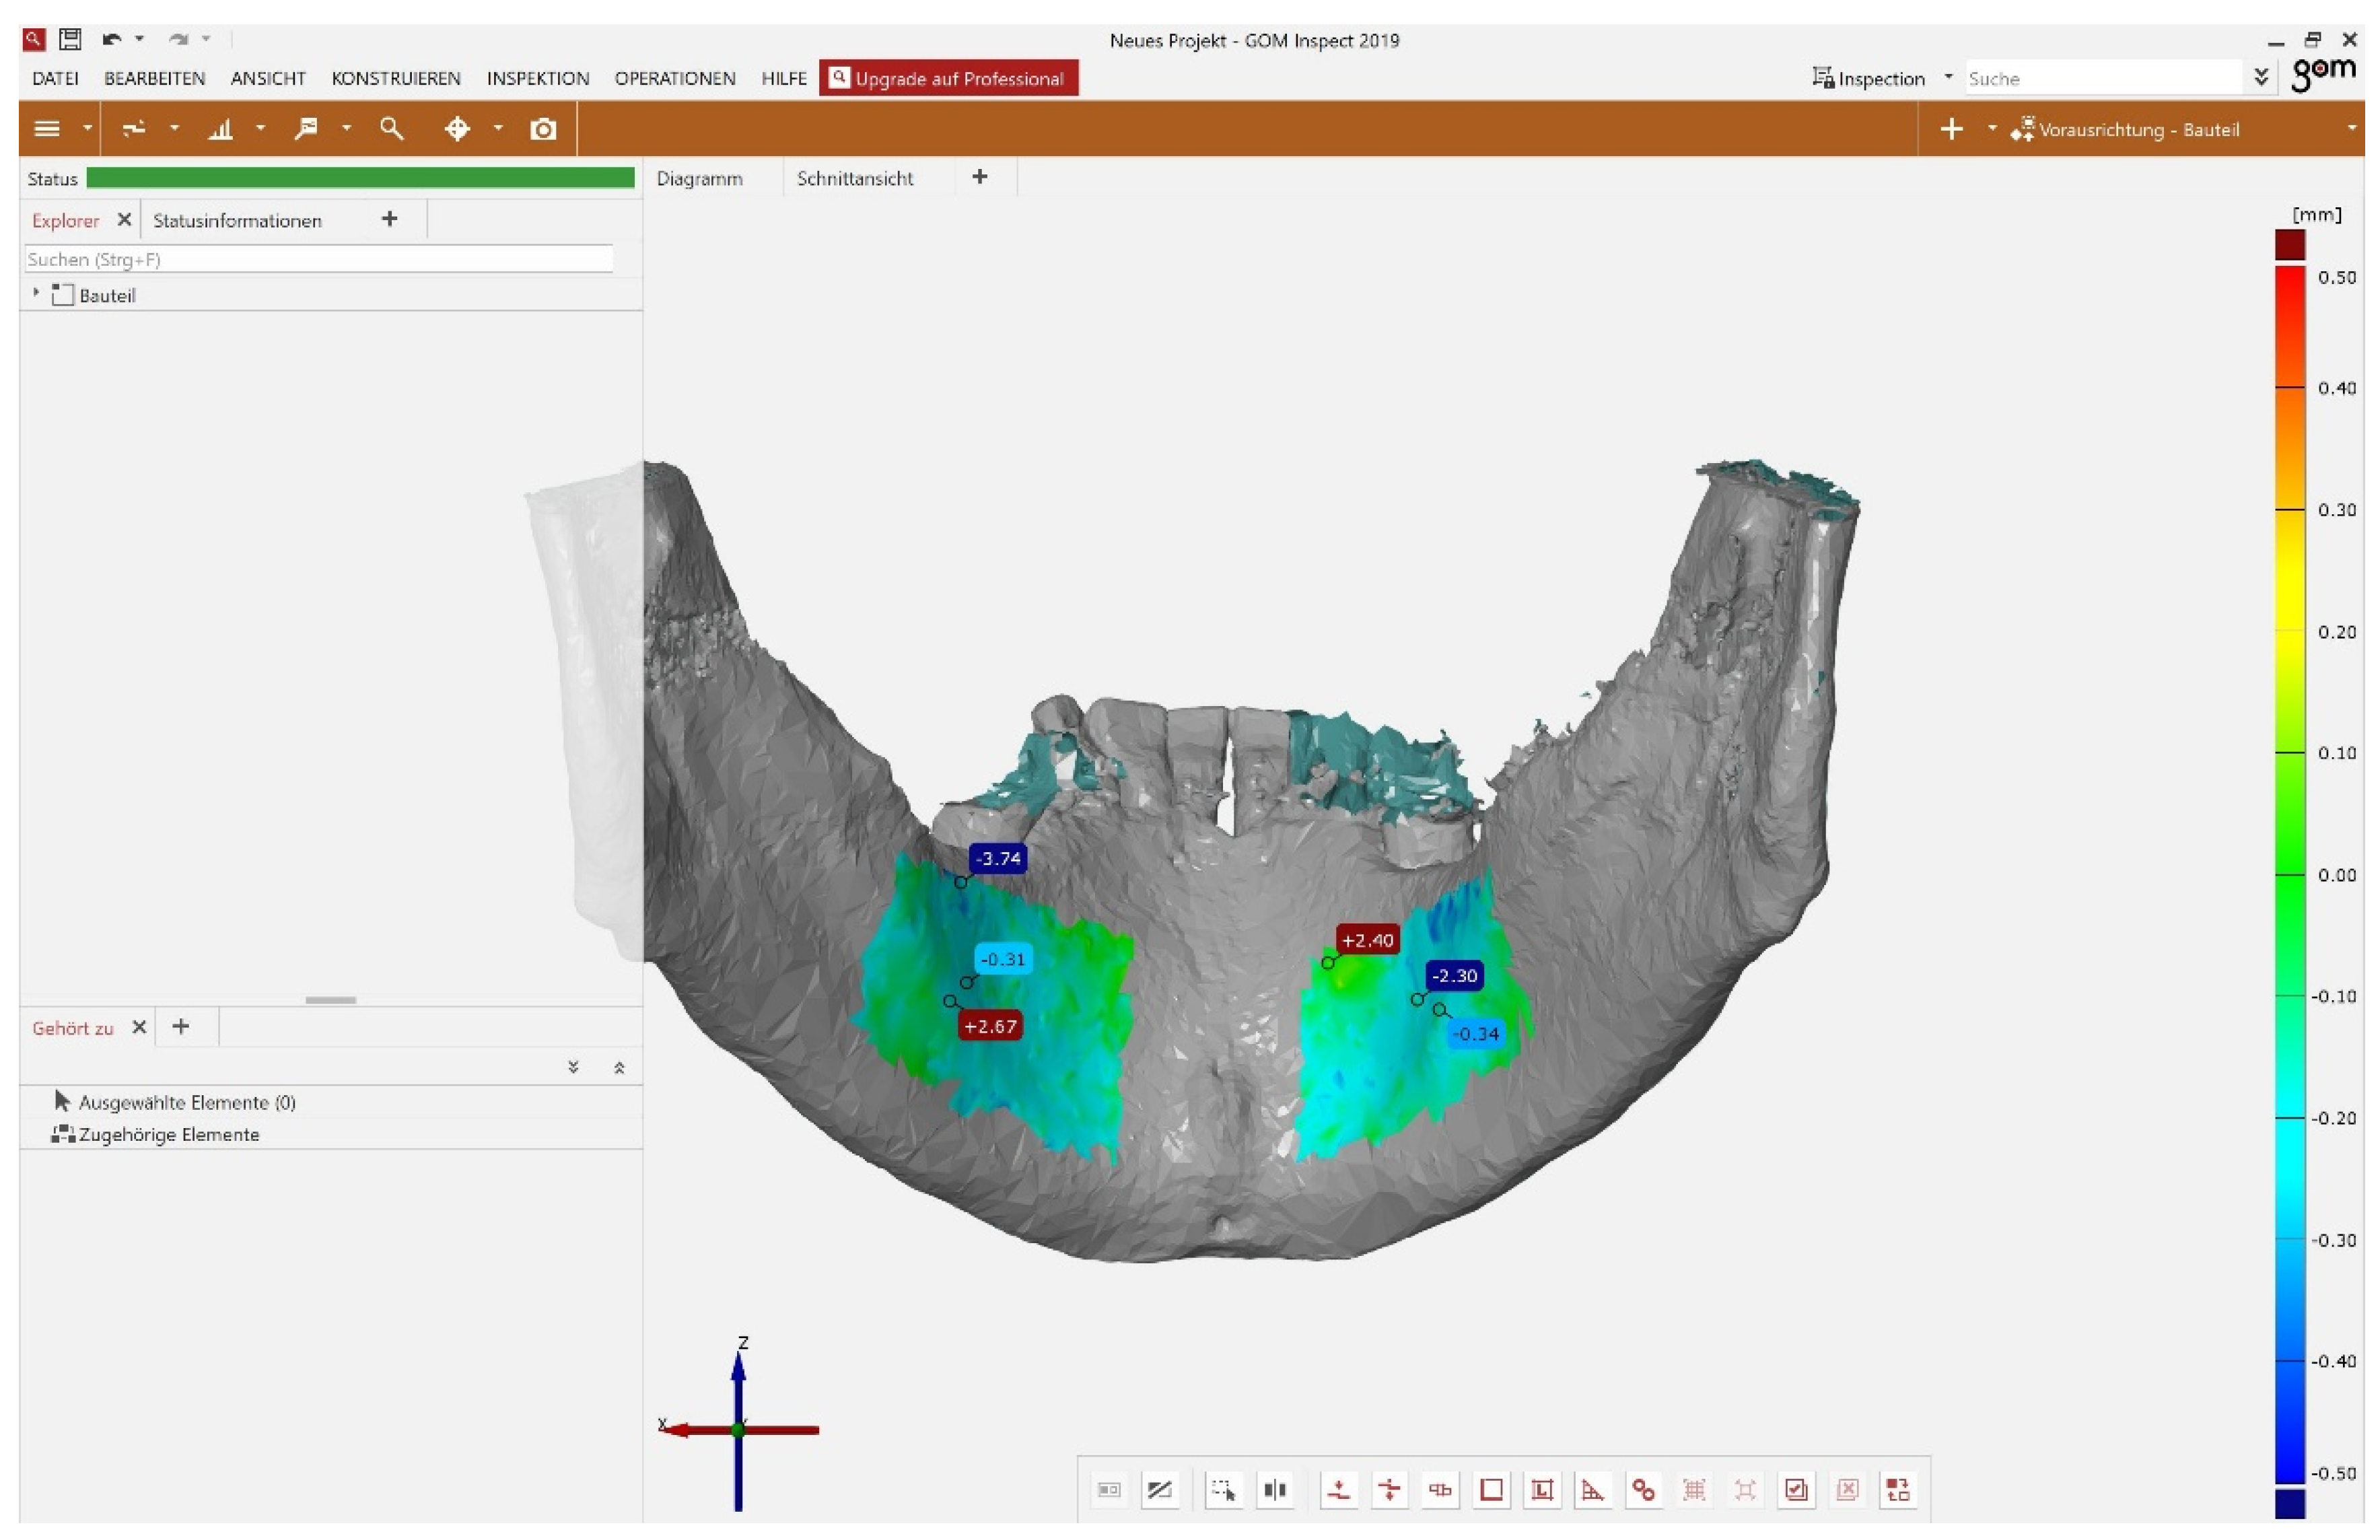
Task: Click the two circles icon in bottom toolbar
Action: 1643,1490
